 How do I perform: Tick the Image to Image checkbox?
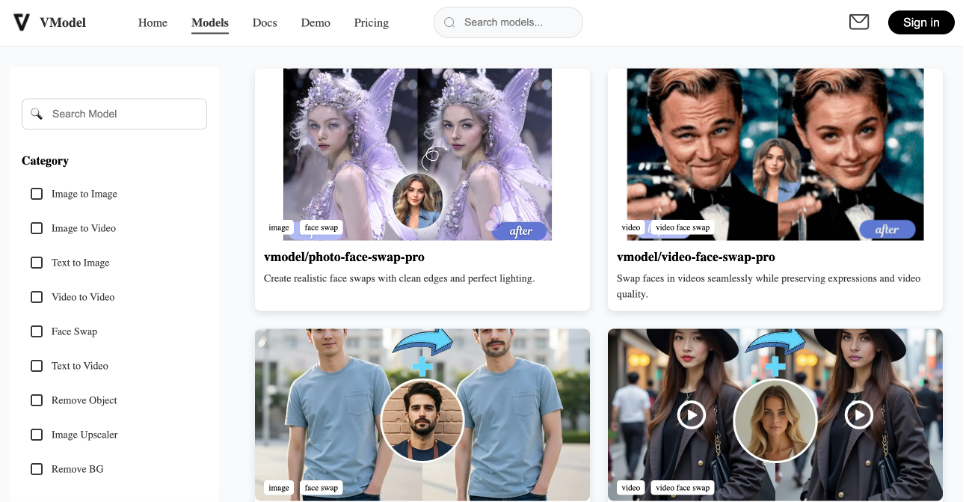tap(37, 194)
